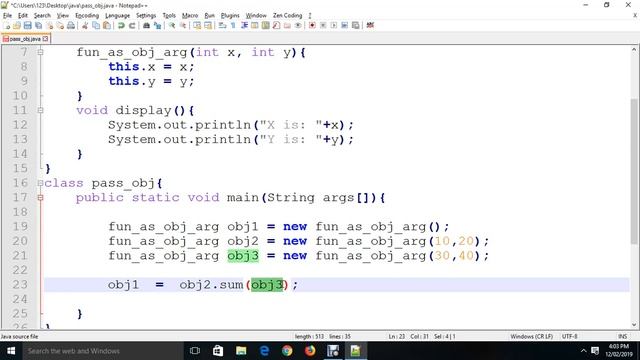The height and width of the screenshot is (360, 640).
Task: Click the Document Map toolbar icon
Action: [265, 25]
